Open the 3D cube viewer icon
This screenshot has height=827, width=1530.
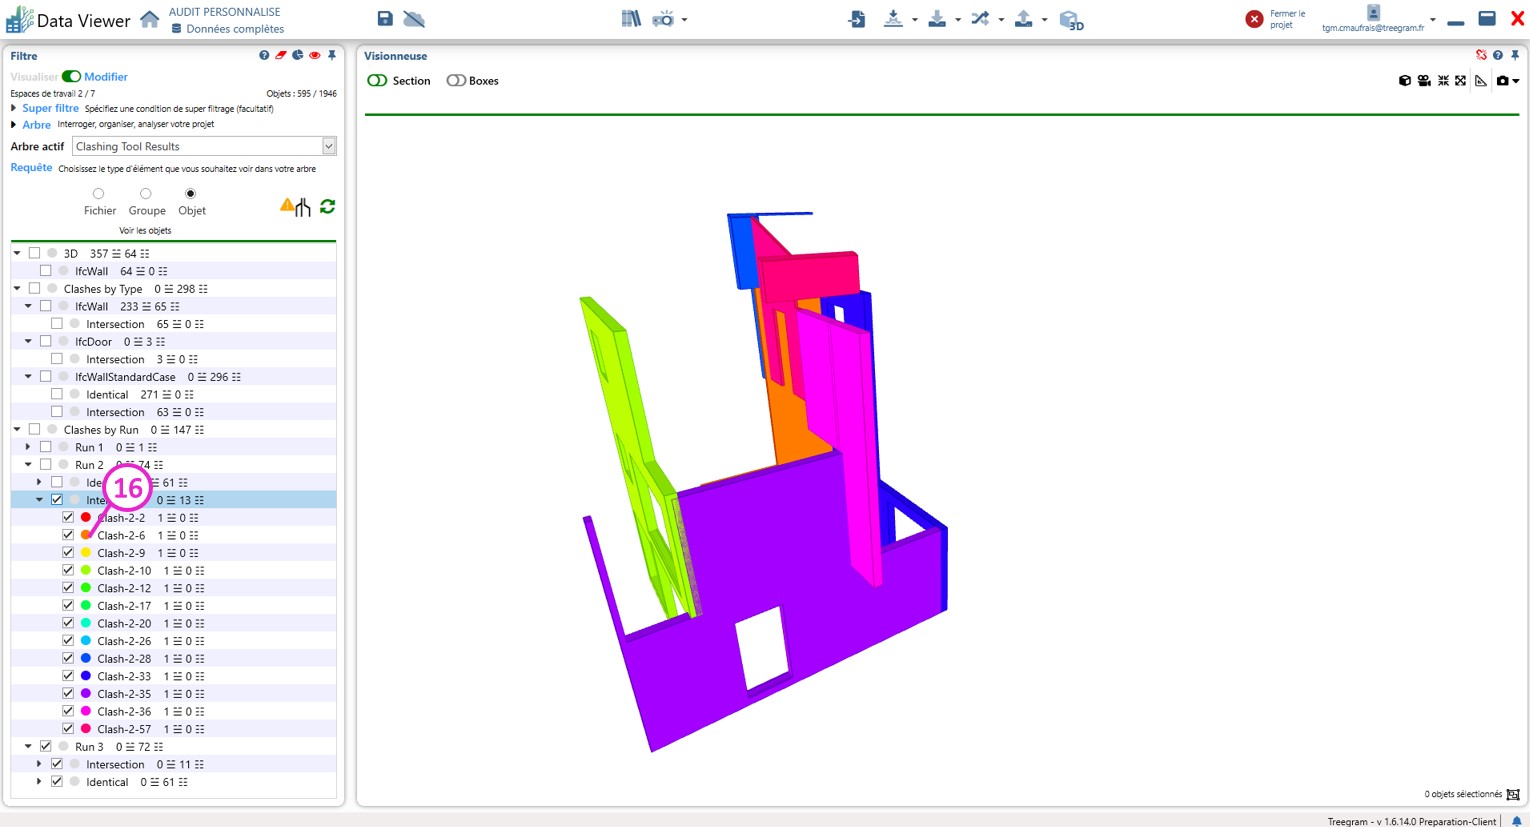point(1071,20)
